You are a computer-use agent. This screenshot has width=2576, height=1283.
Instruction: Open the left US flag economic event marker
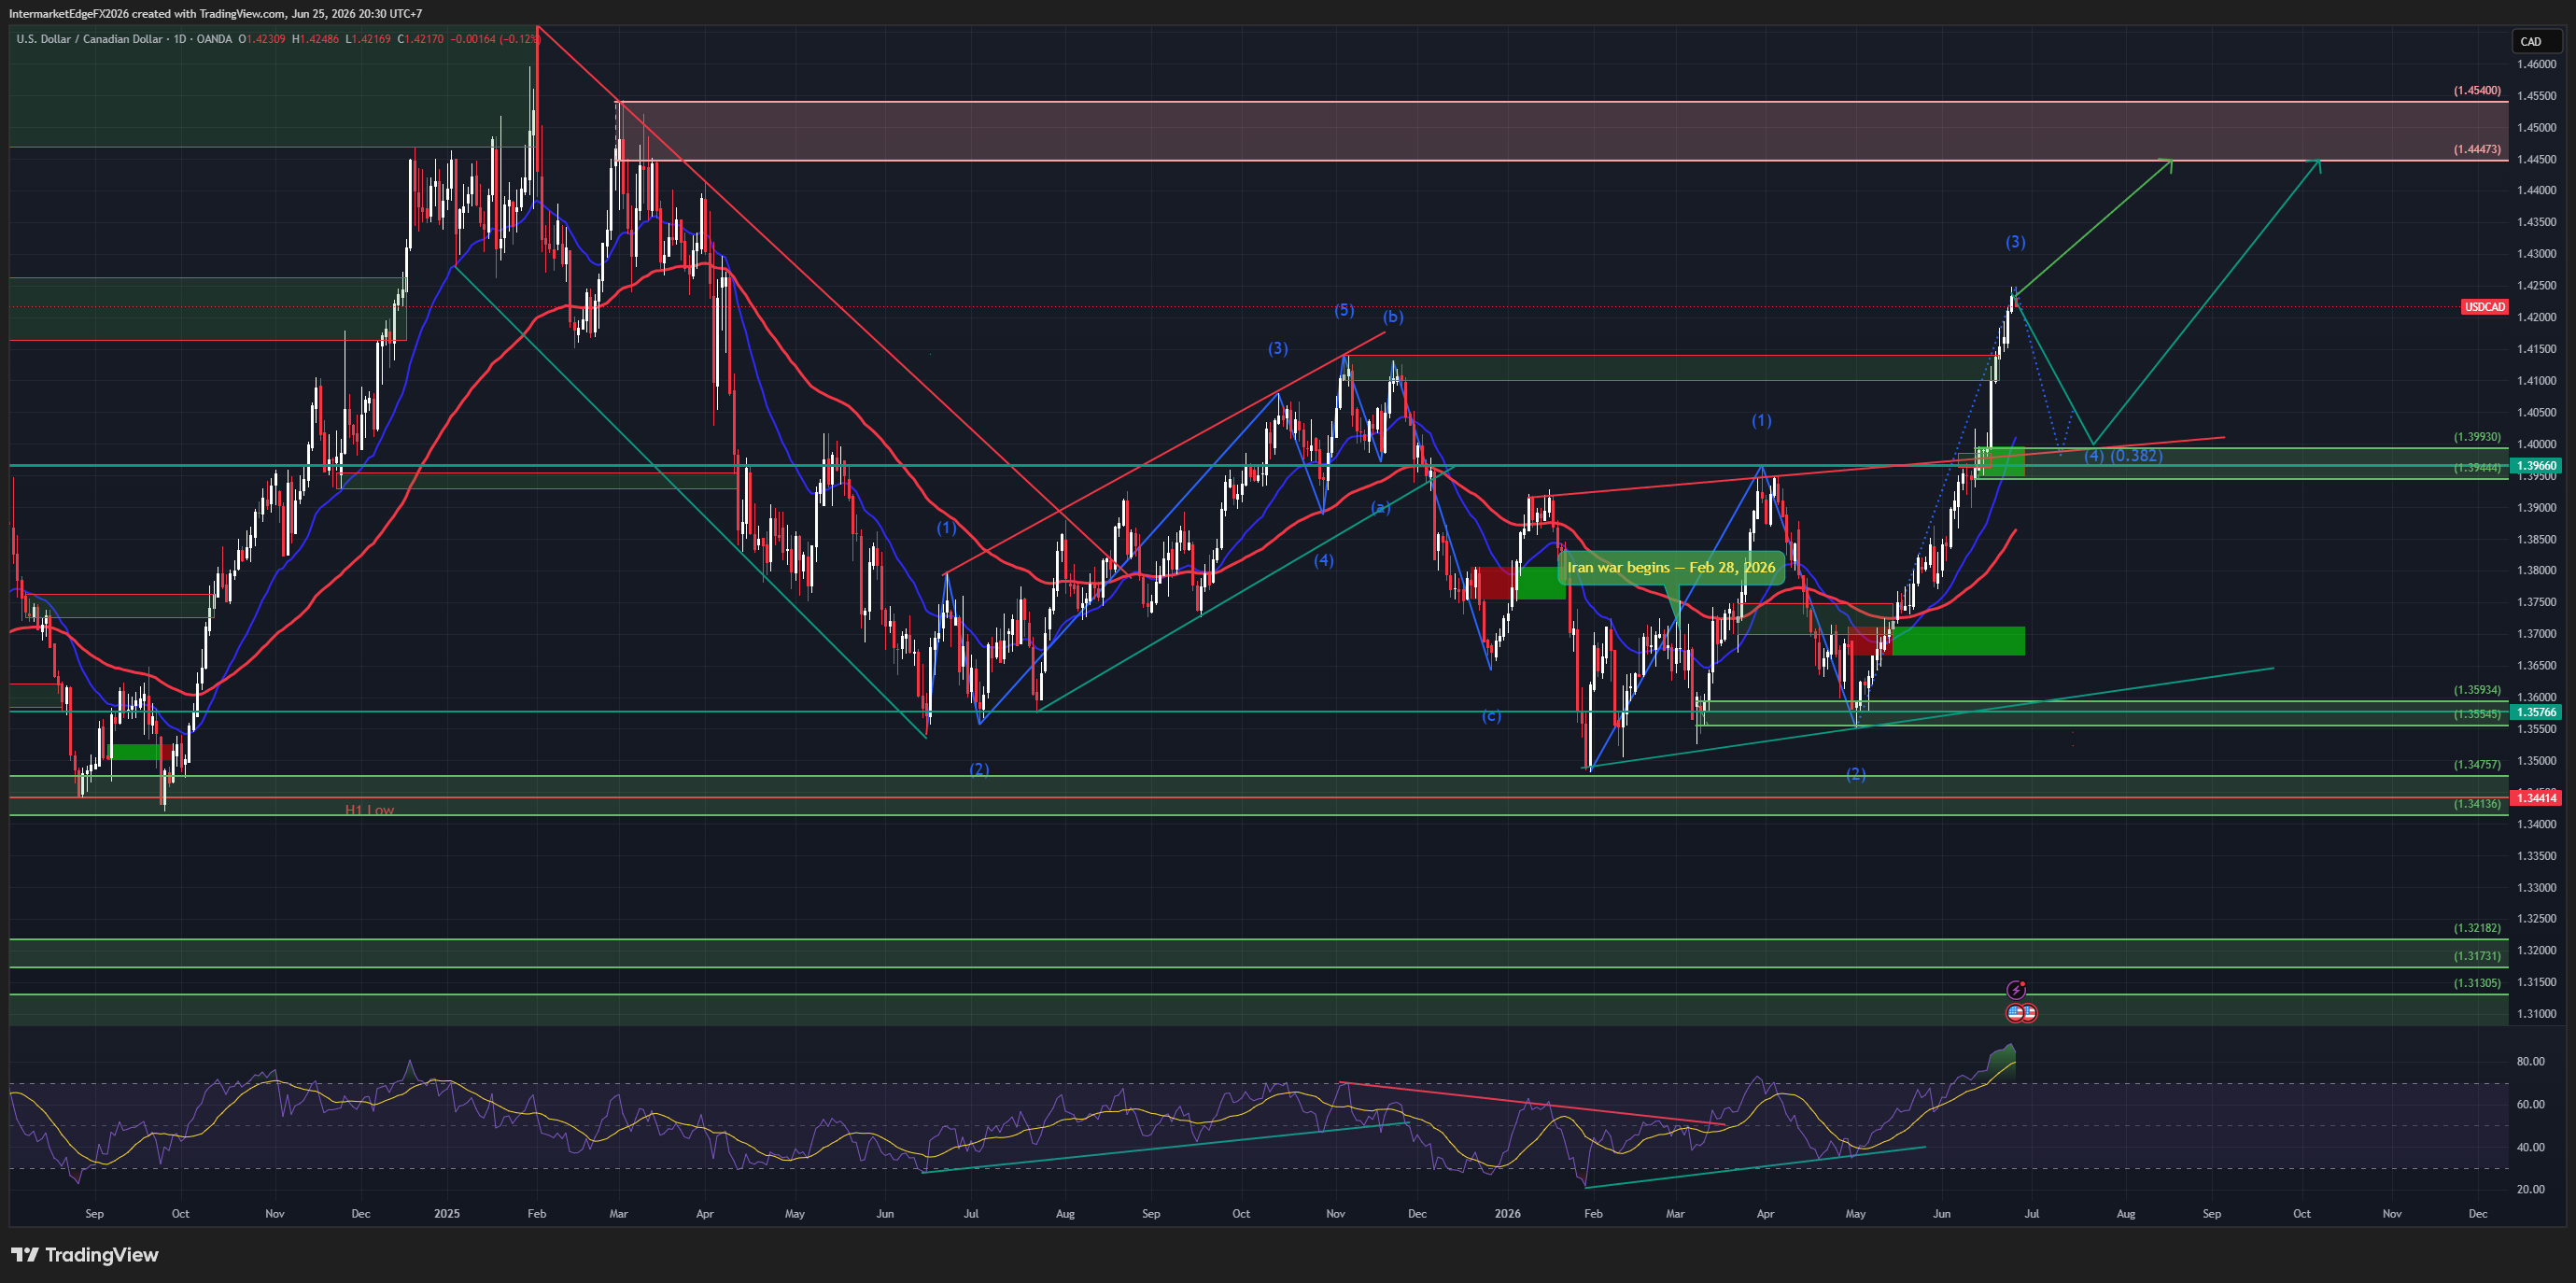pyautogui.click(x=2015, y=1012)
